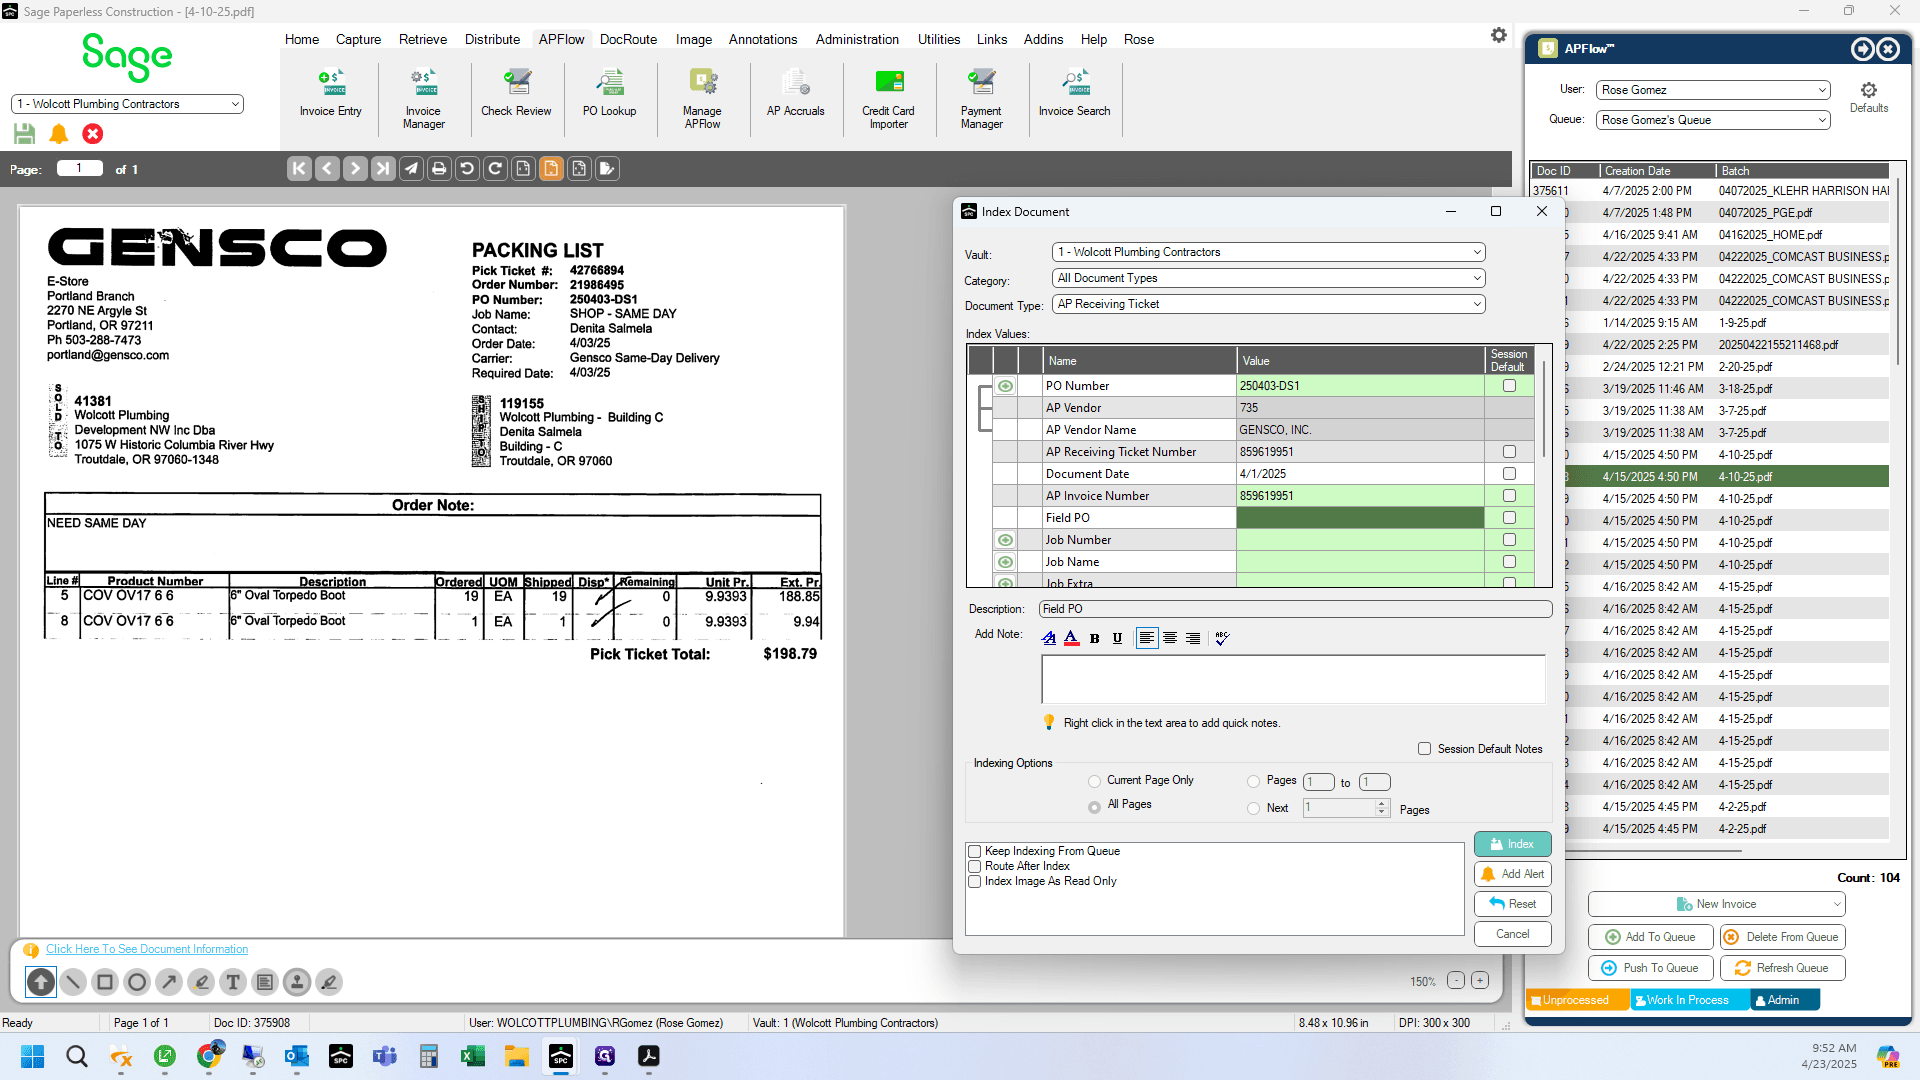Image resolution: width=1920 pixels, height=1080 pixels.
Task: Open the Payment Manager
Action: [982, 99]
